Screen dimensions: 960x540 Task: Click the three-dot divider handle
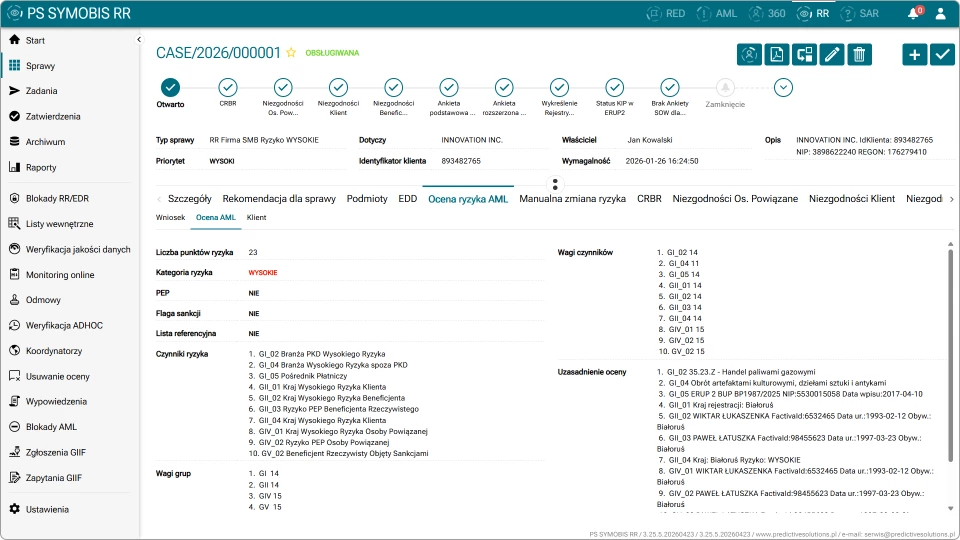[555, 184]
